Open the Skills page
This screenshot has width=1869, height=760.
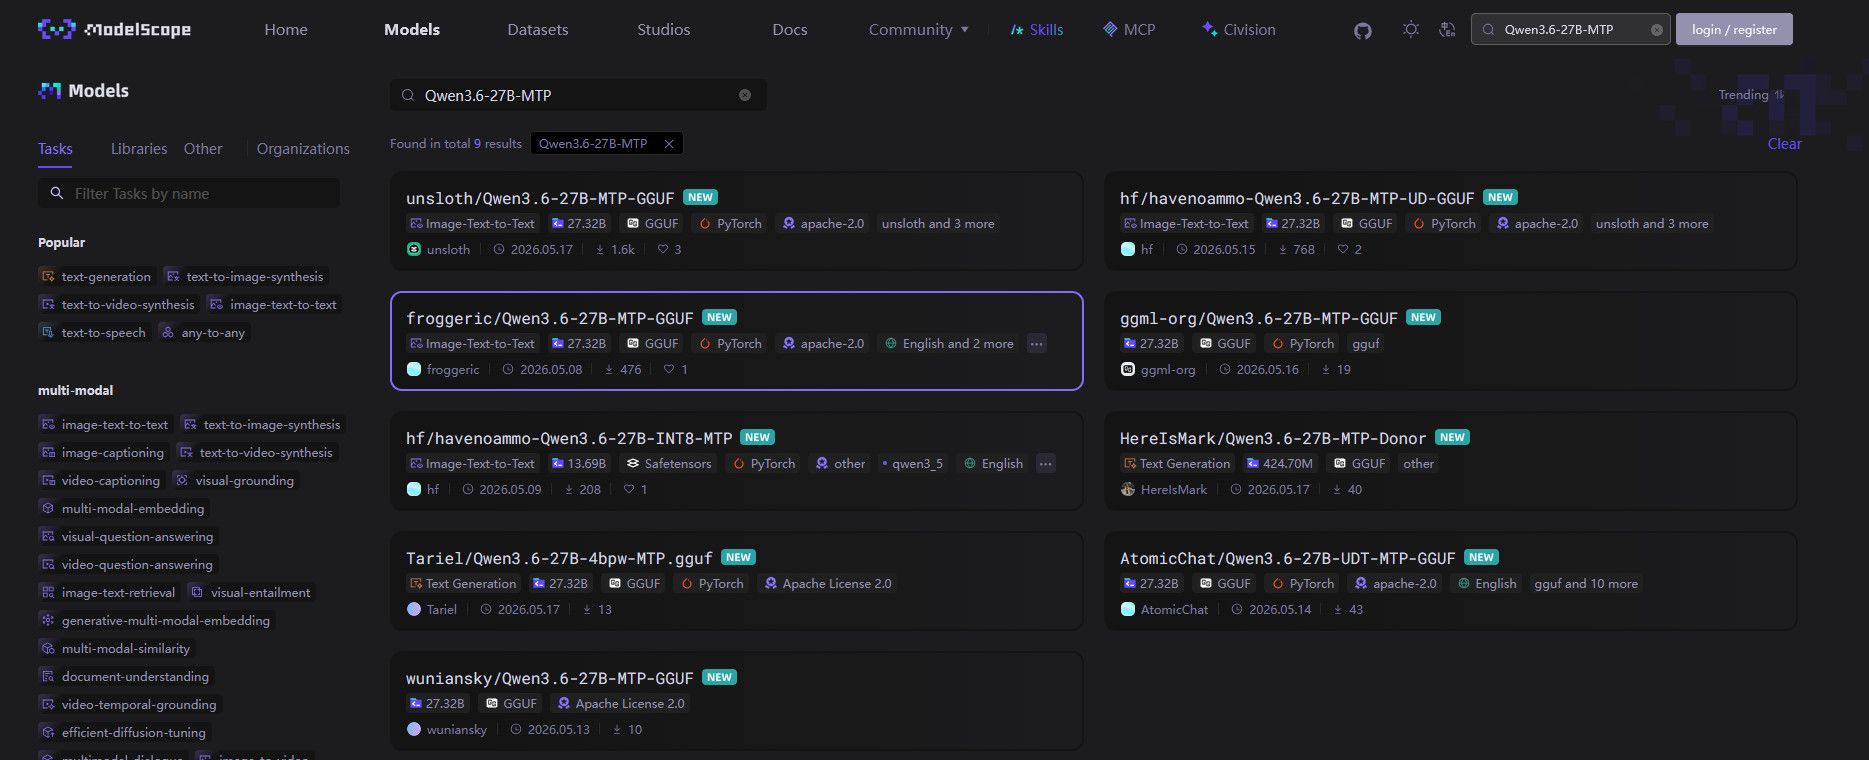click(1037, 30)
